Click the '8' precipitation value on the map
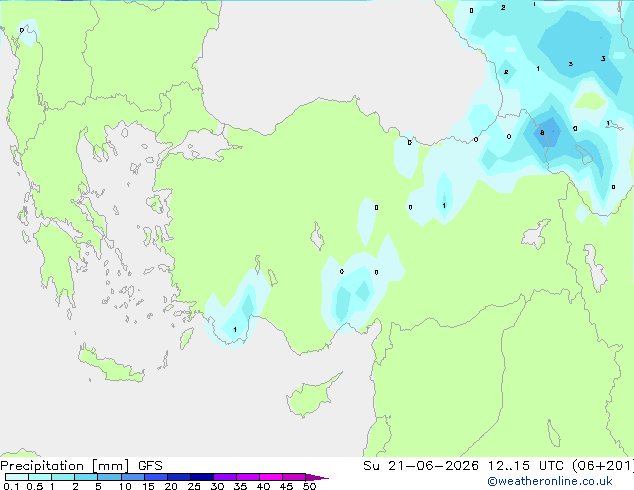 click(542, 133)
